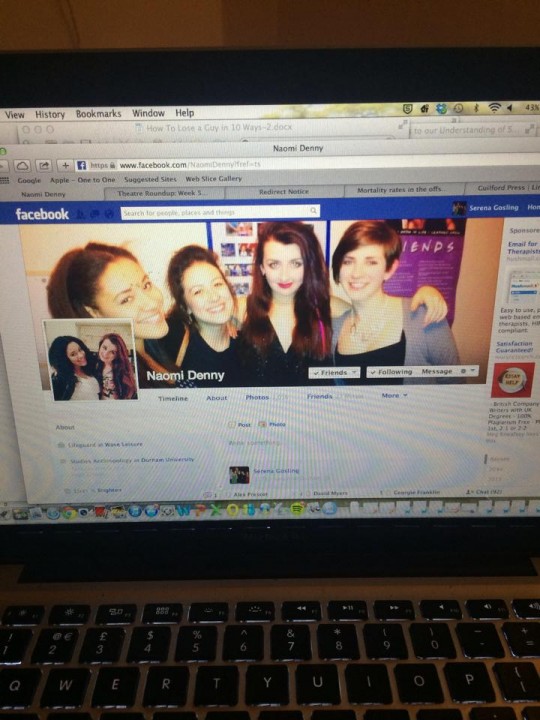Open the Photos profile tab
This screenshot has width=540, height=720.
257,397
